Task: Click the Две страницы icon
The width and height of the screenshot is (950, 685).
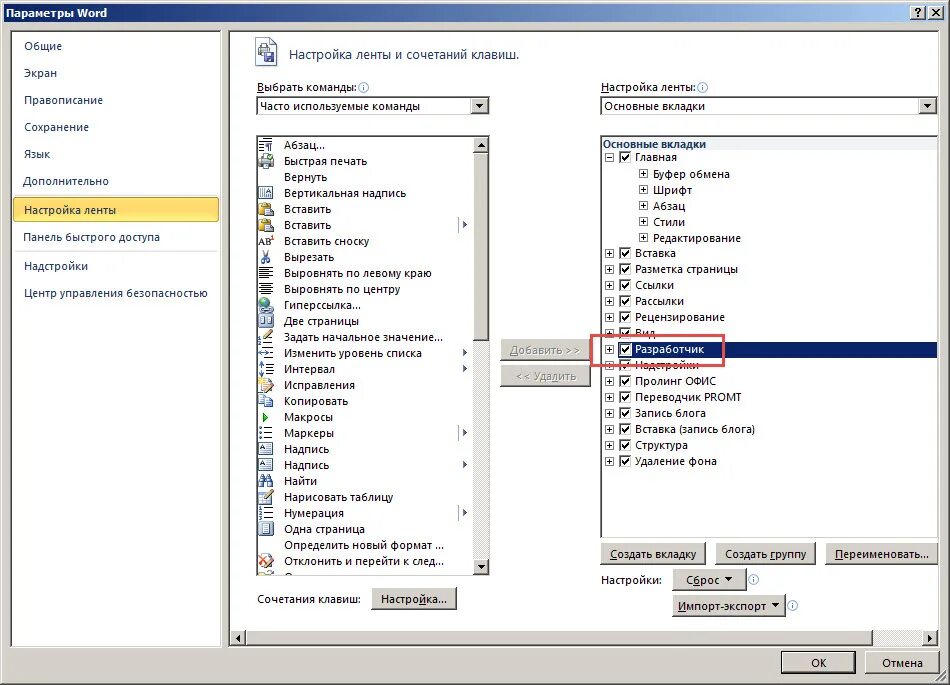Action: pyautogui.click(x=265, y=321)
